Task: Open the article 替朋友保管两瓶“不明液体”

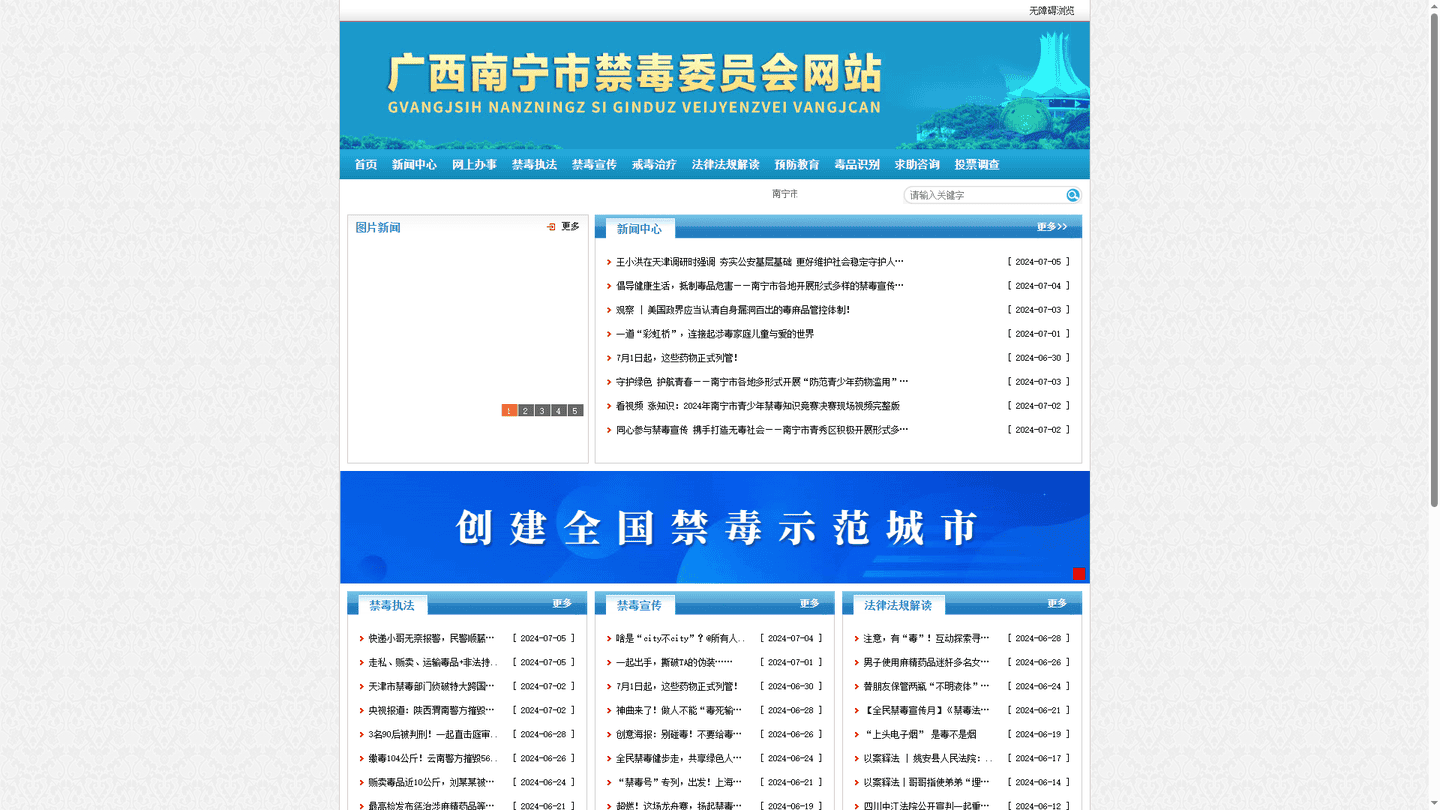Action: (x=927, y=686)
